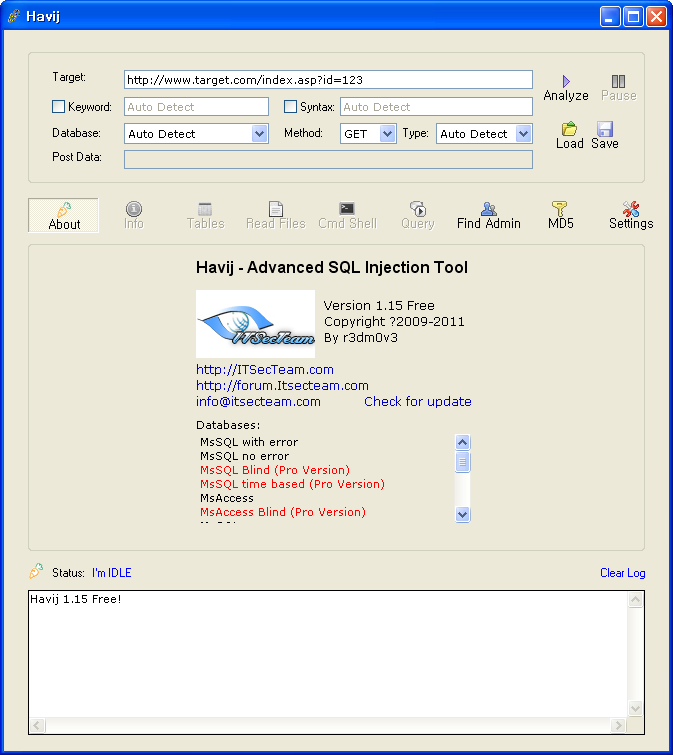Viewport: 673px width, 755px height.
Task: Click the Havij carrot icon in title bar
Action: [x=13, y=16]
